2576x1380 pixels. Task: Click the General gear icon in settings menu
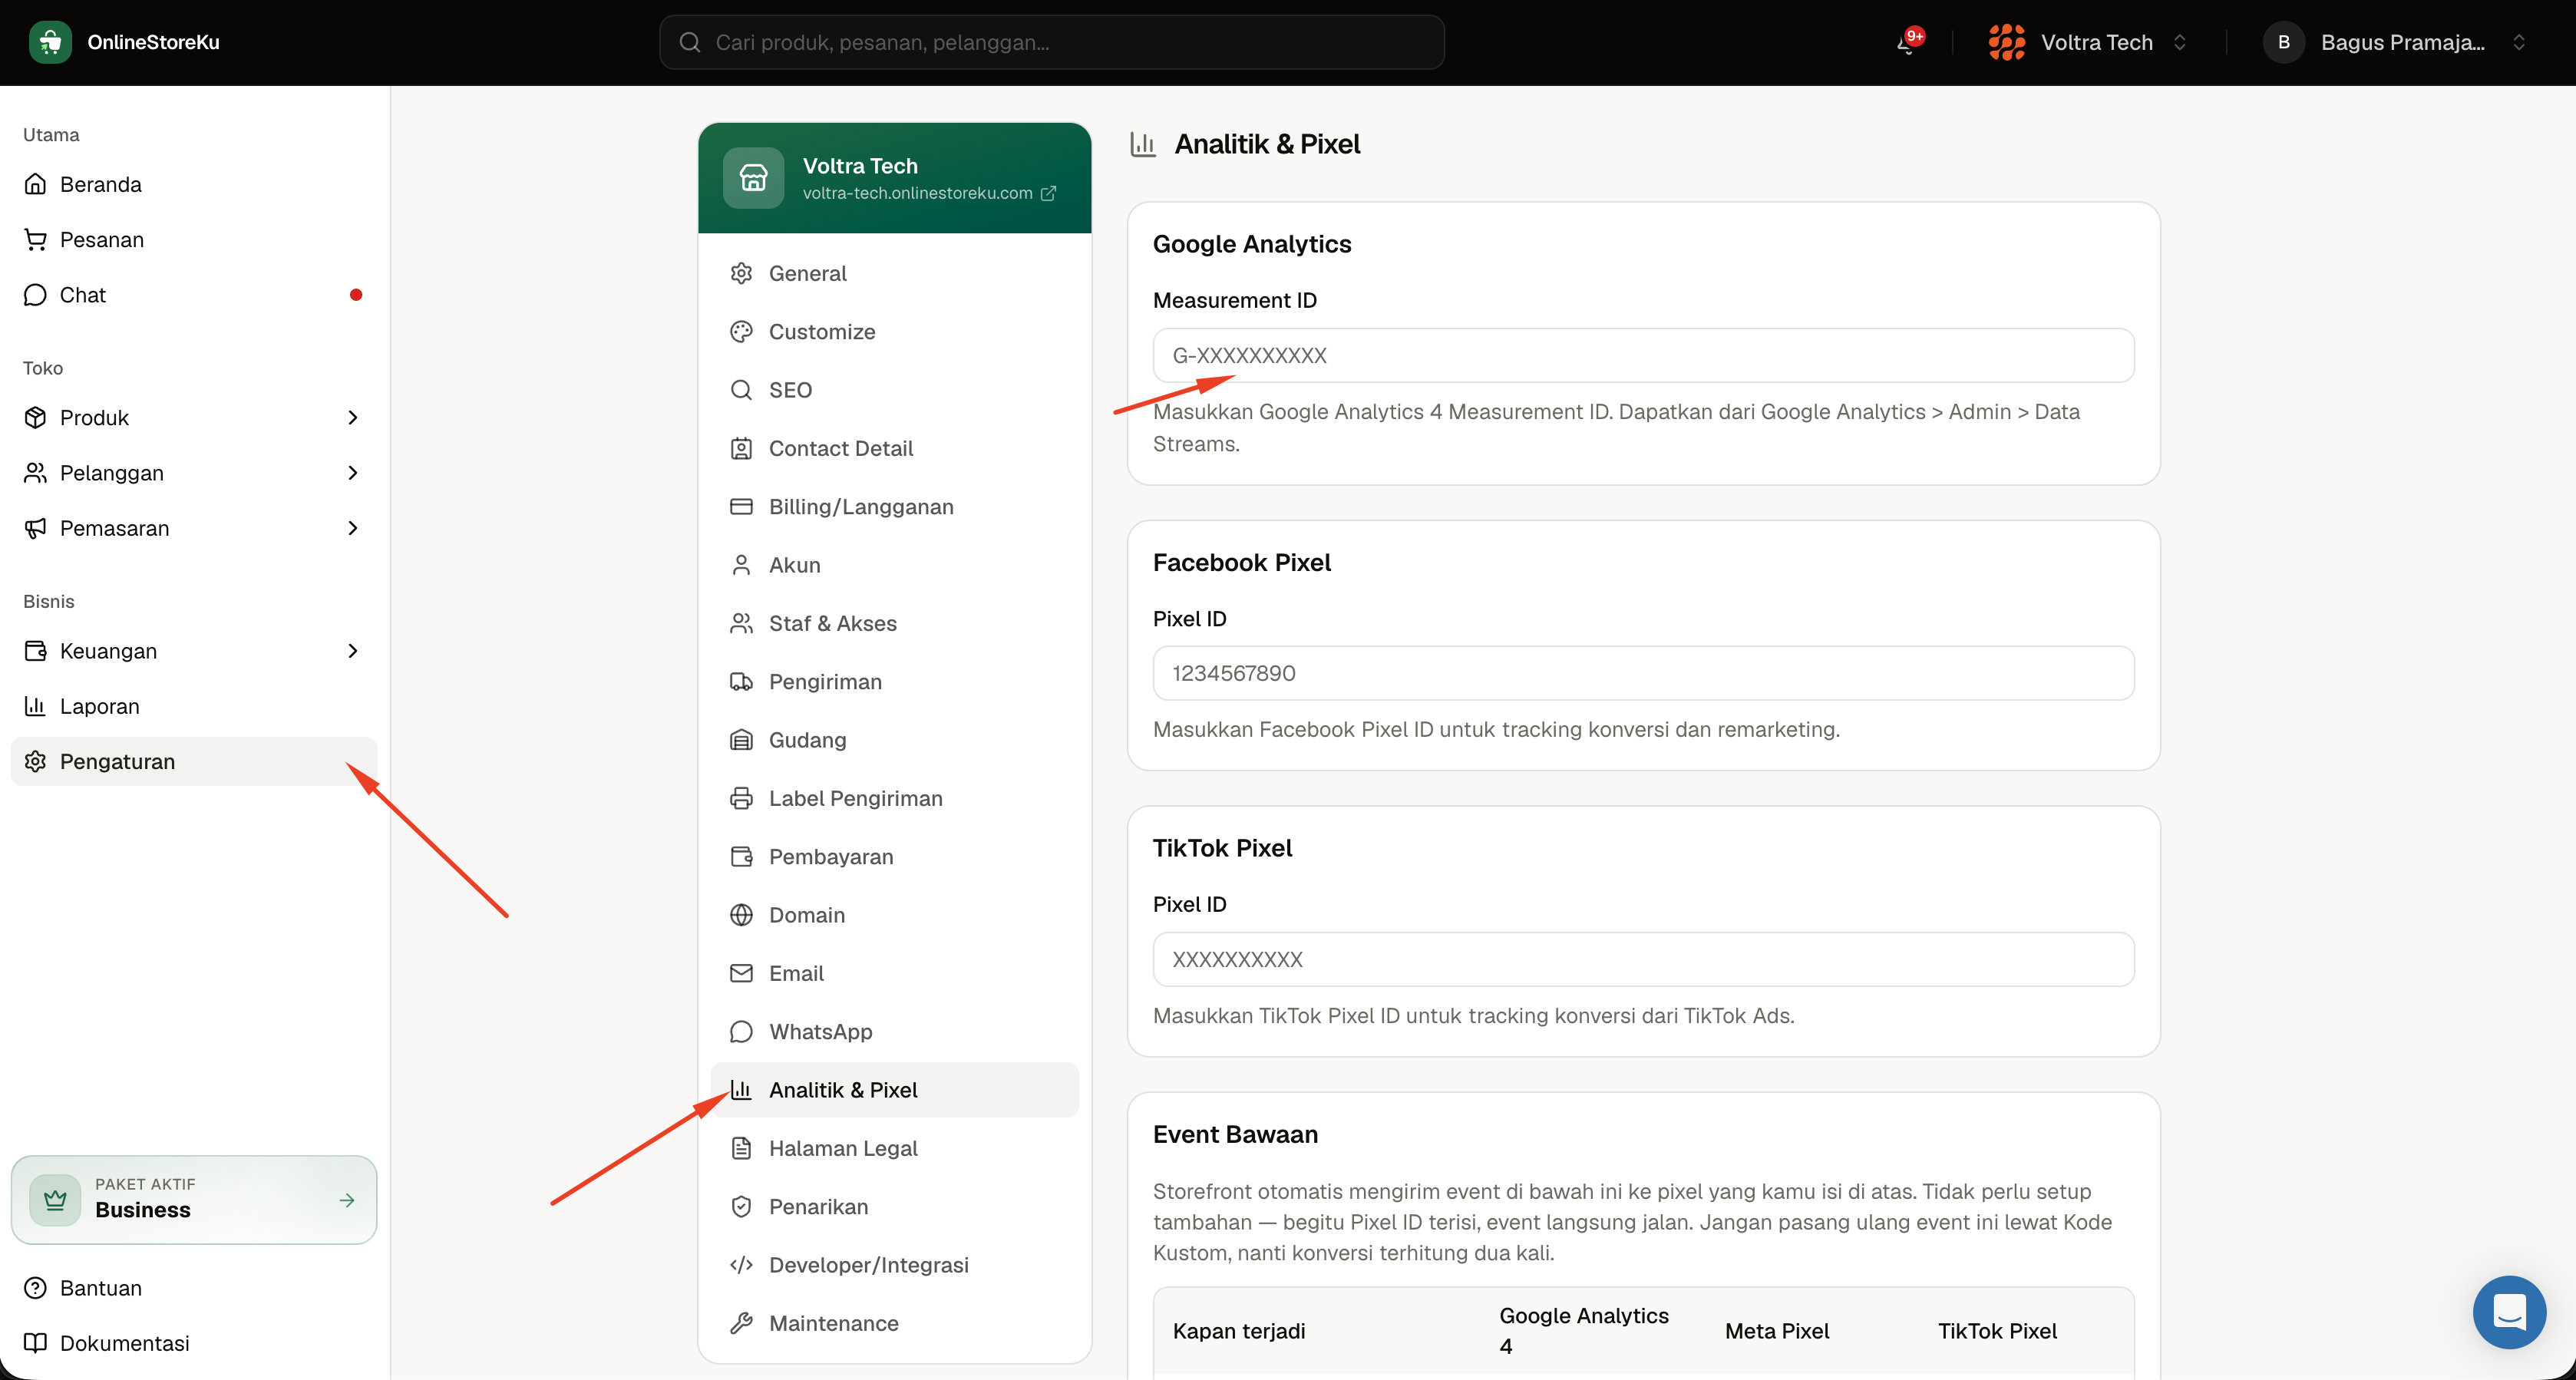click(741, 273)
